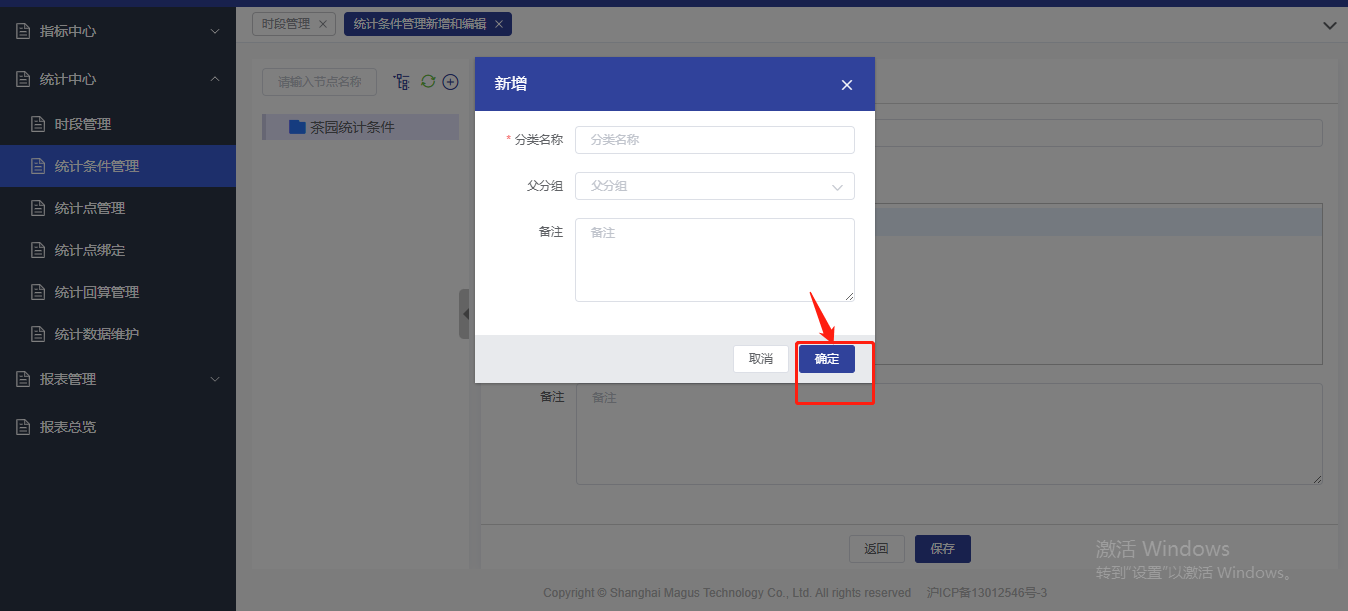Close the 统计条件管理新增和编辑 tab
Image resolution: width=1348 pixels, height=611 pixels.
(x=499, y=24)
